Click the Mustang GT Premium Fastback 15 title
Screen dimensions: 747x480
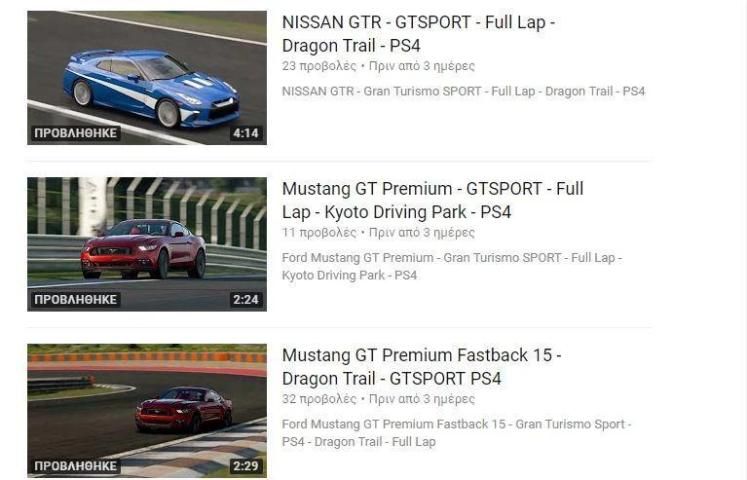[422, 367]
